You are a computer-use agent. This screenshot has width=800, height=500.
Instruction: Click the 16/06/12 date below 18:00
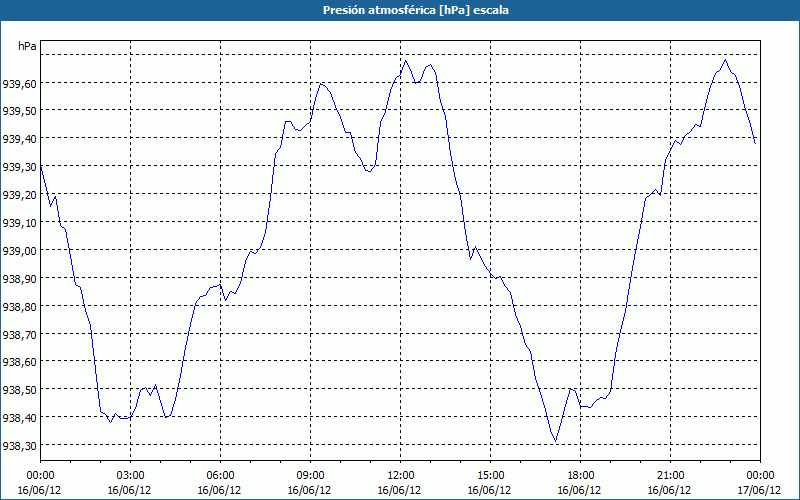(x=580, y=490)
